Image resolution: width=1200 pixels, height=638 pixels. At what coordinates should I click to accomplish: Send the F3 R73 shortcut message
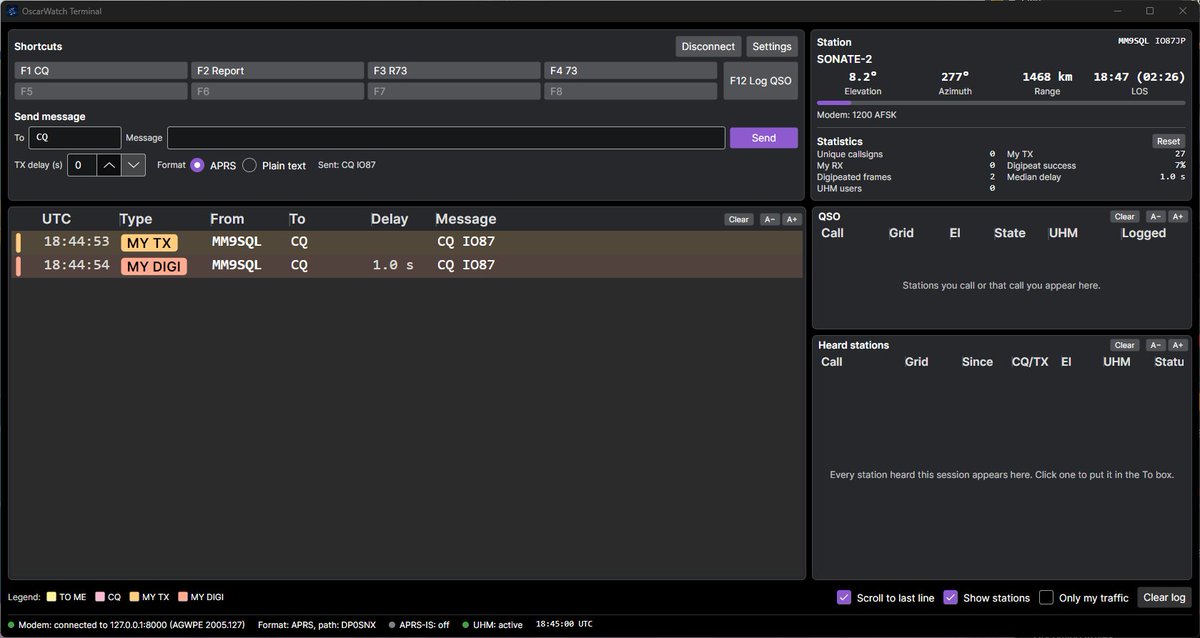(454, 71)
